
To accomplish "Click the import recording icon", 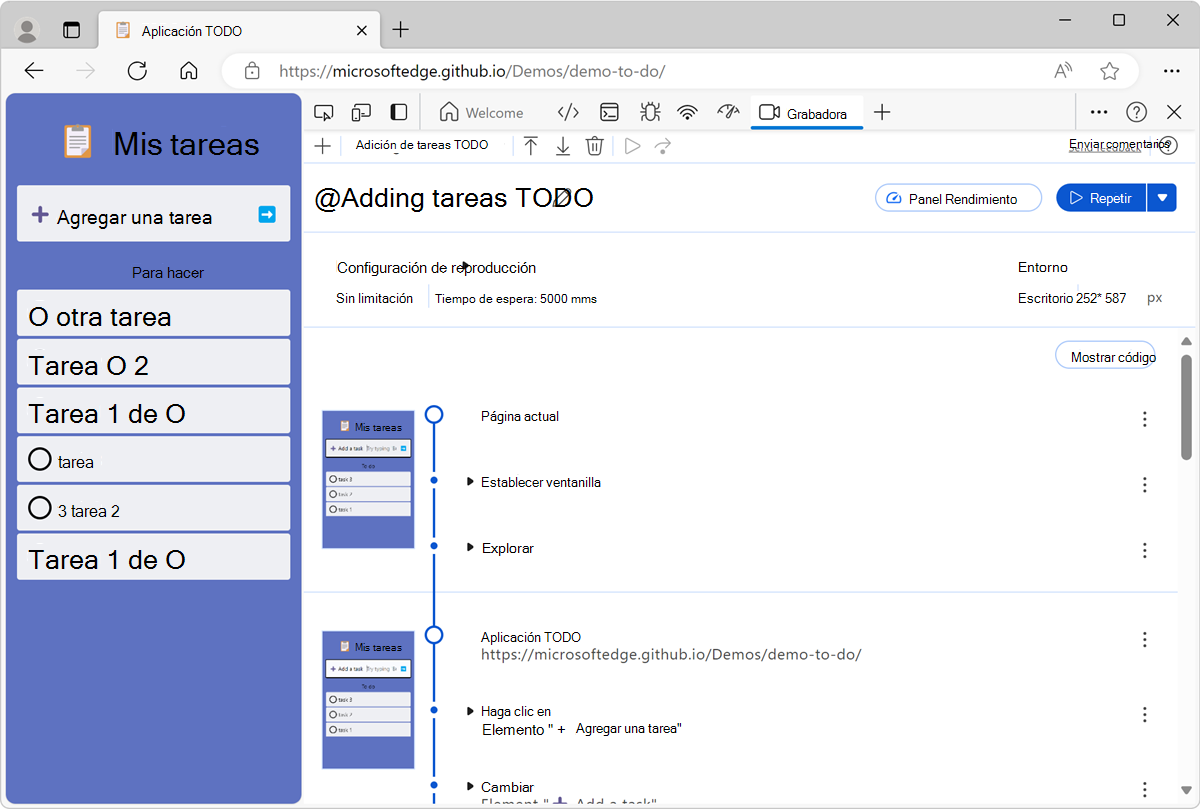I will [531, 146].
